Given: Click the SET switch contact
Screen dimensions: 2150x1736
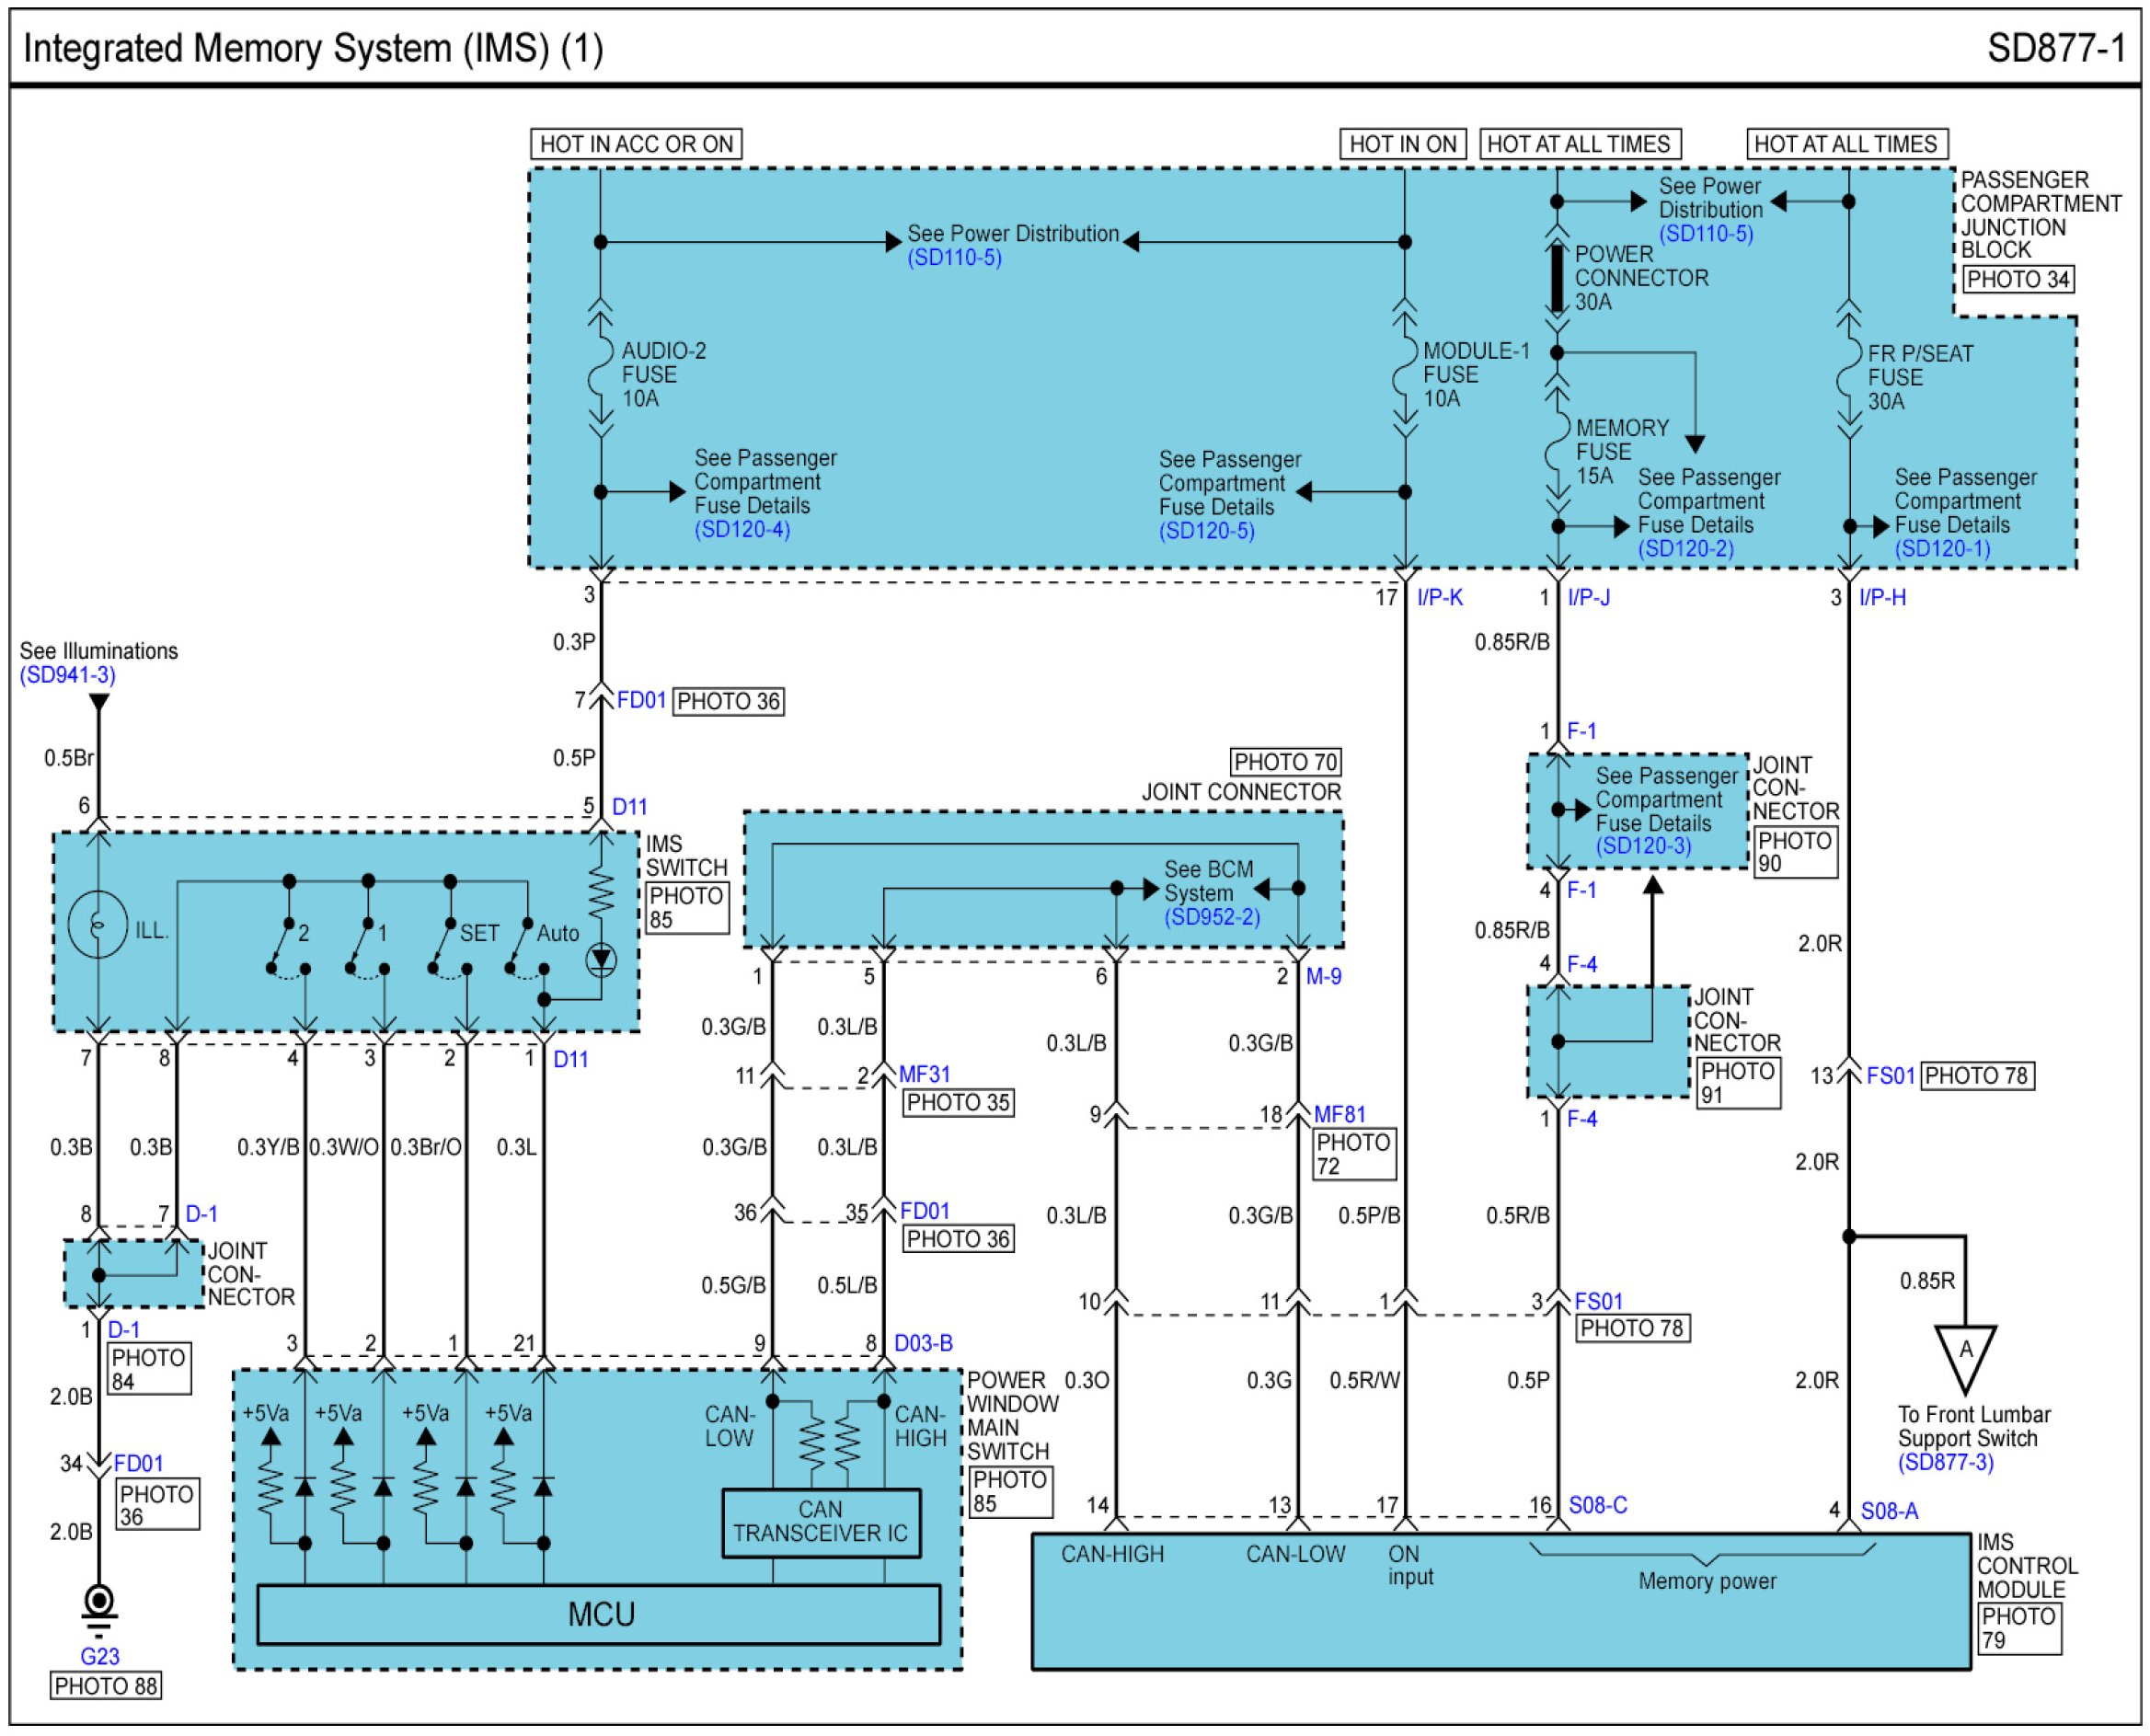Looking at the screenshot, I should 442,945.
